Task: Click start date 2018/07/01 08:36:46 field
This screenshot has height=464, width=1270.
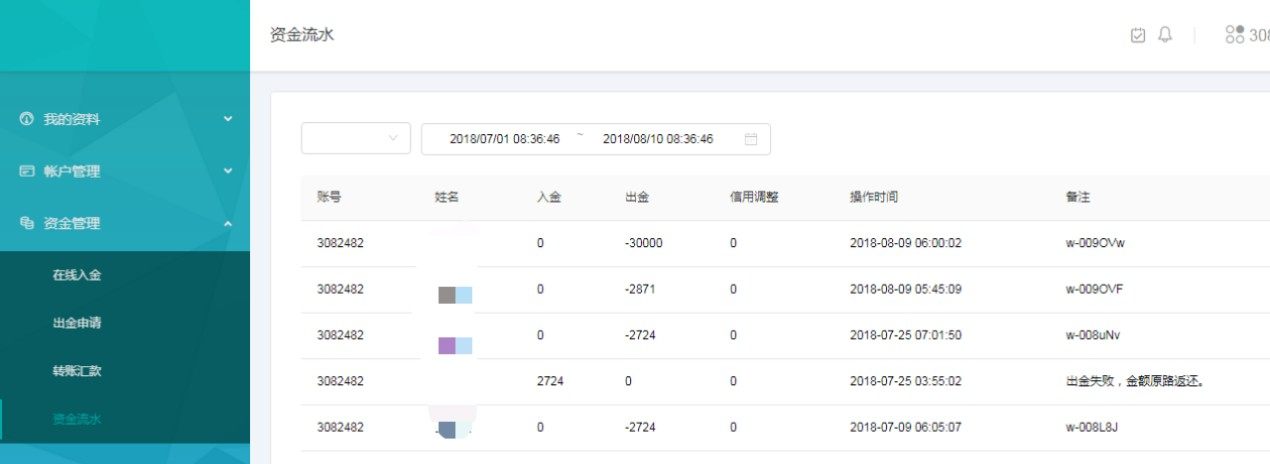Action: click(x=504, y=139)
